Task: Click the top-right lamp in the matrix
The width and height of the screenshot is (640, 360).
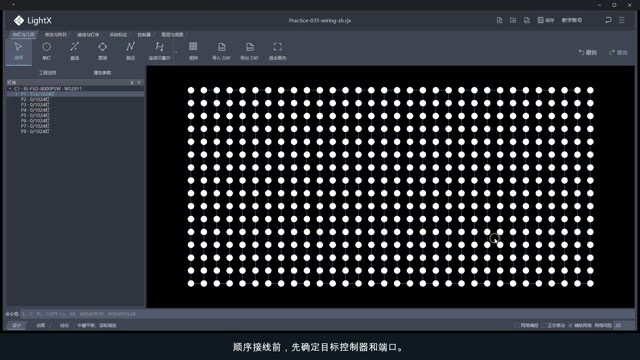Action: (x=590, y=90)
